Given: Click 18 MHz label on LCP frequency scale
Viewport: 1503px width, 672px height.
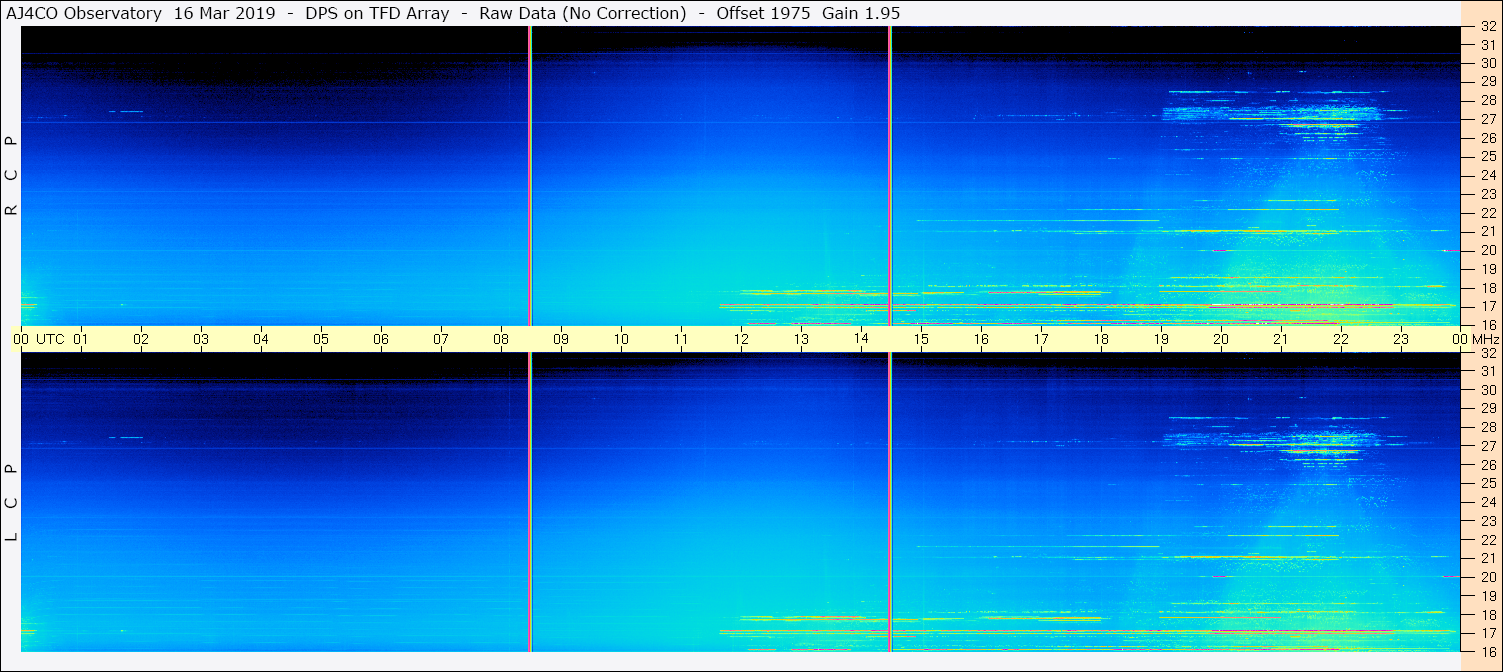Looking at the screenshot, I should click(x=1488, y=614).
